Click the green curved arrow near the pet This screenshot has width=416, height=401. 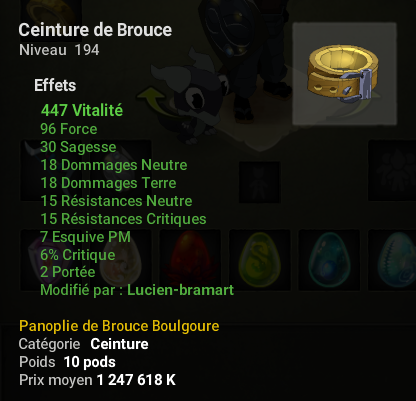click(154, 100)
